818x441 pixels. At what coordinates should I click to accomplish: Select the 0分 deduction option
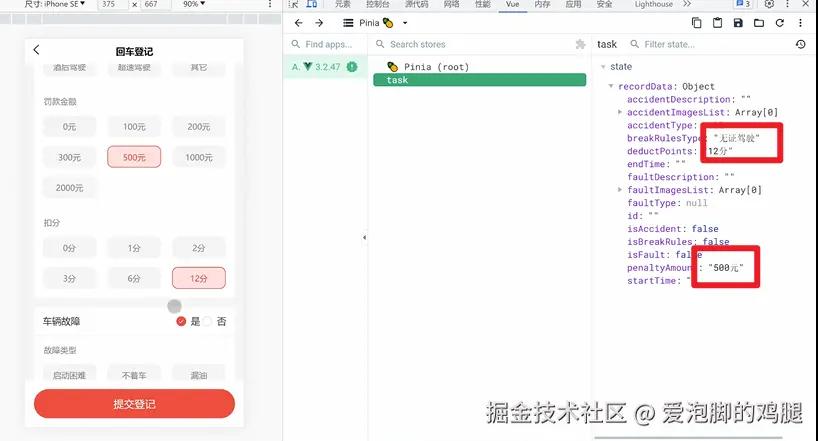tap(69, 248)
